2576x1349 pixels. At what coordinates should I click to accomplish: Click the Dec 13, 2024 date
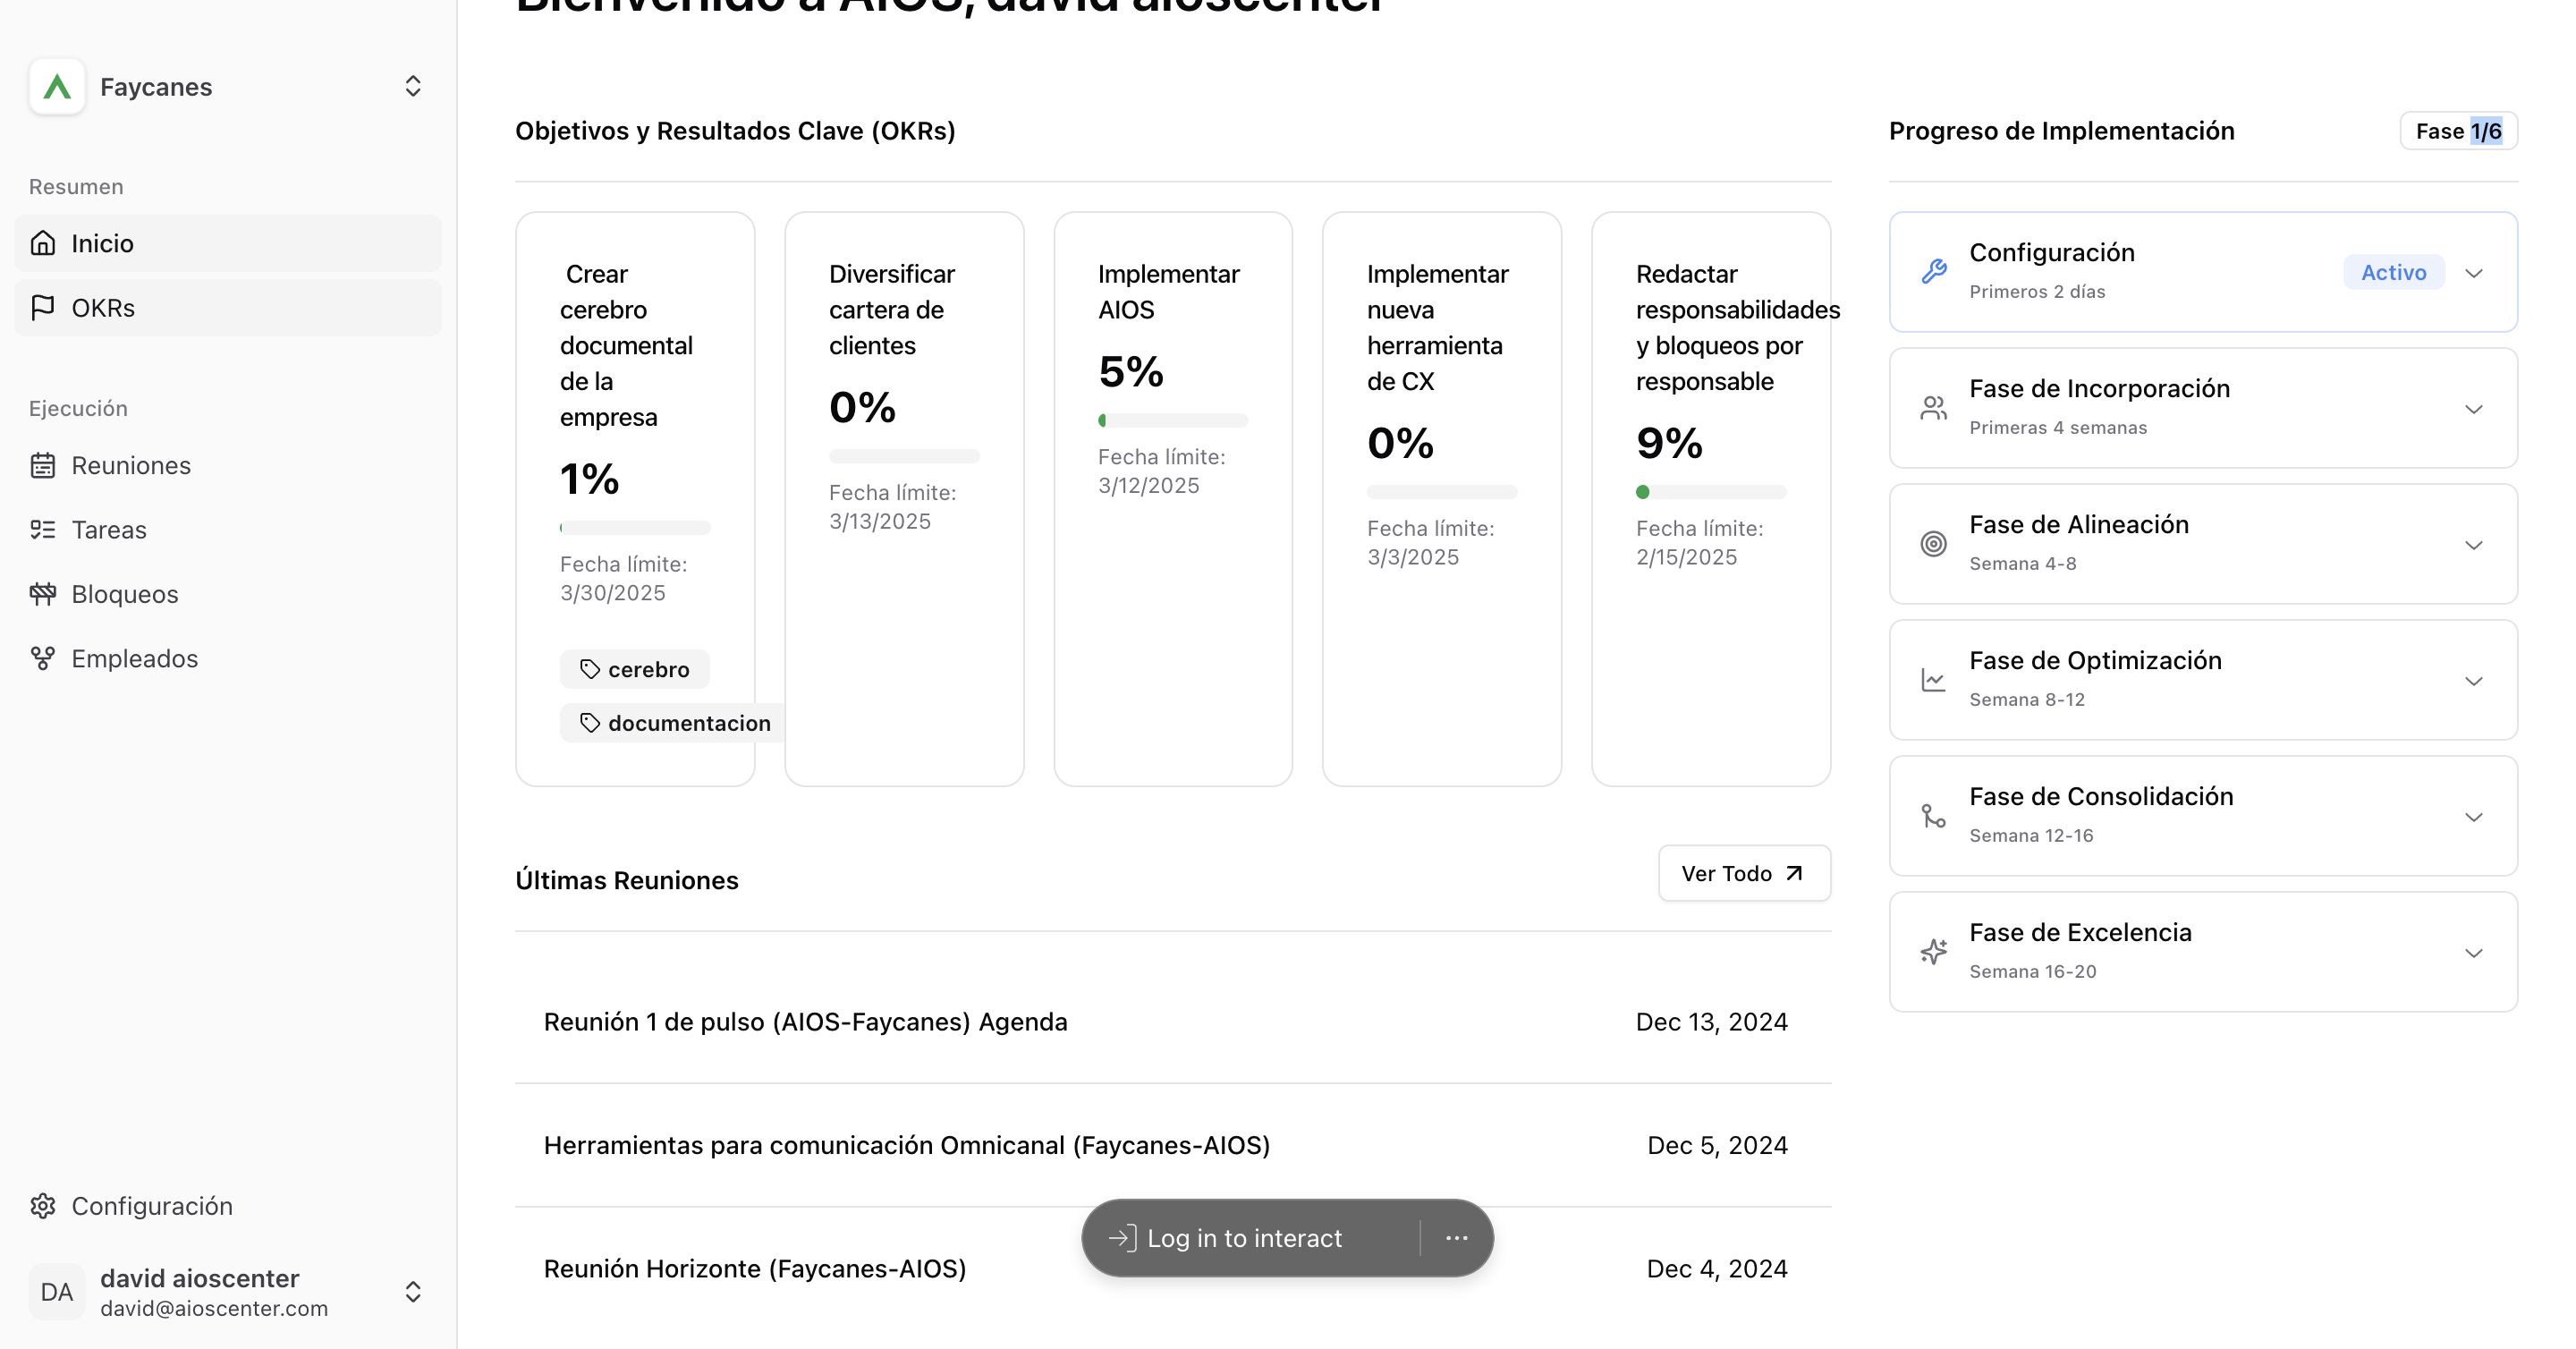pyautogui.click(x=1711, y=1022)
